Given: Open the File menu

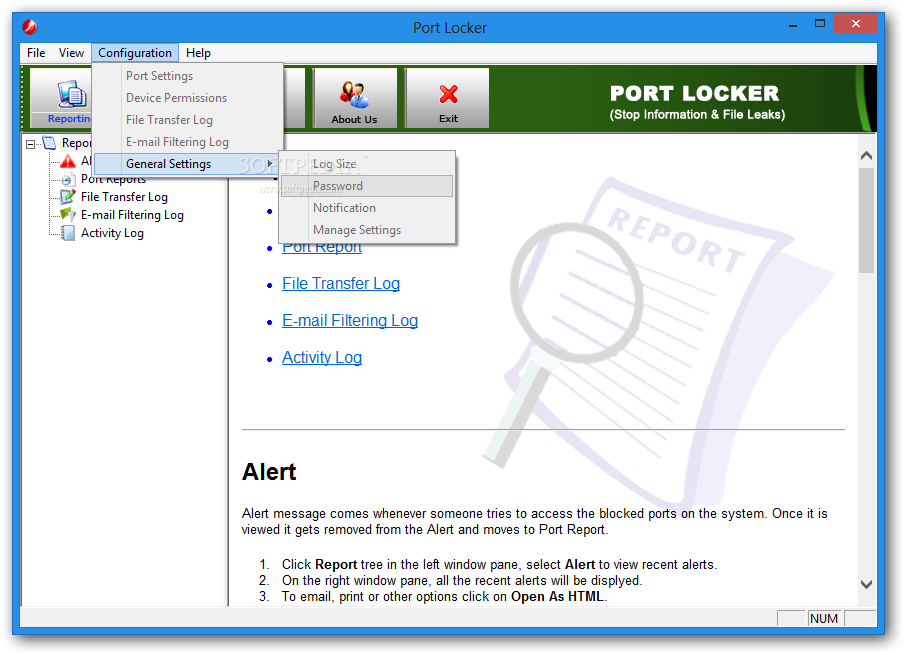Looking at the screenshot, I should [x=36, y=53].
